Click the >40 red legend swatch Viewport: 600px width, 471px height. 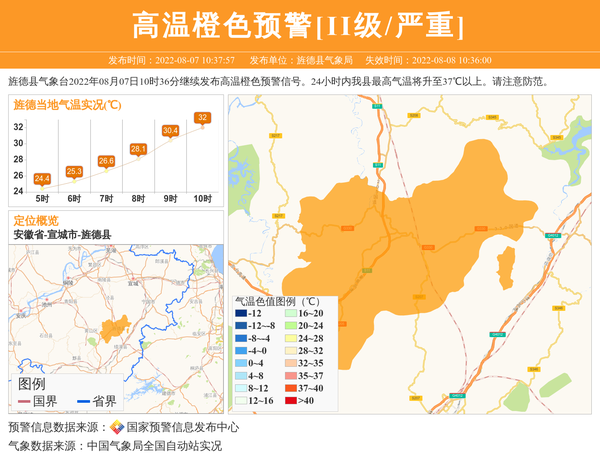293,400
